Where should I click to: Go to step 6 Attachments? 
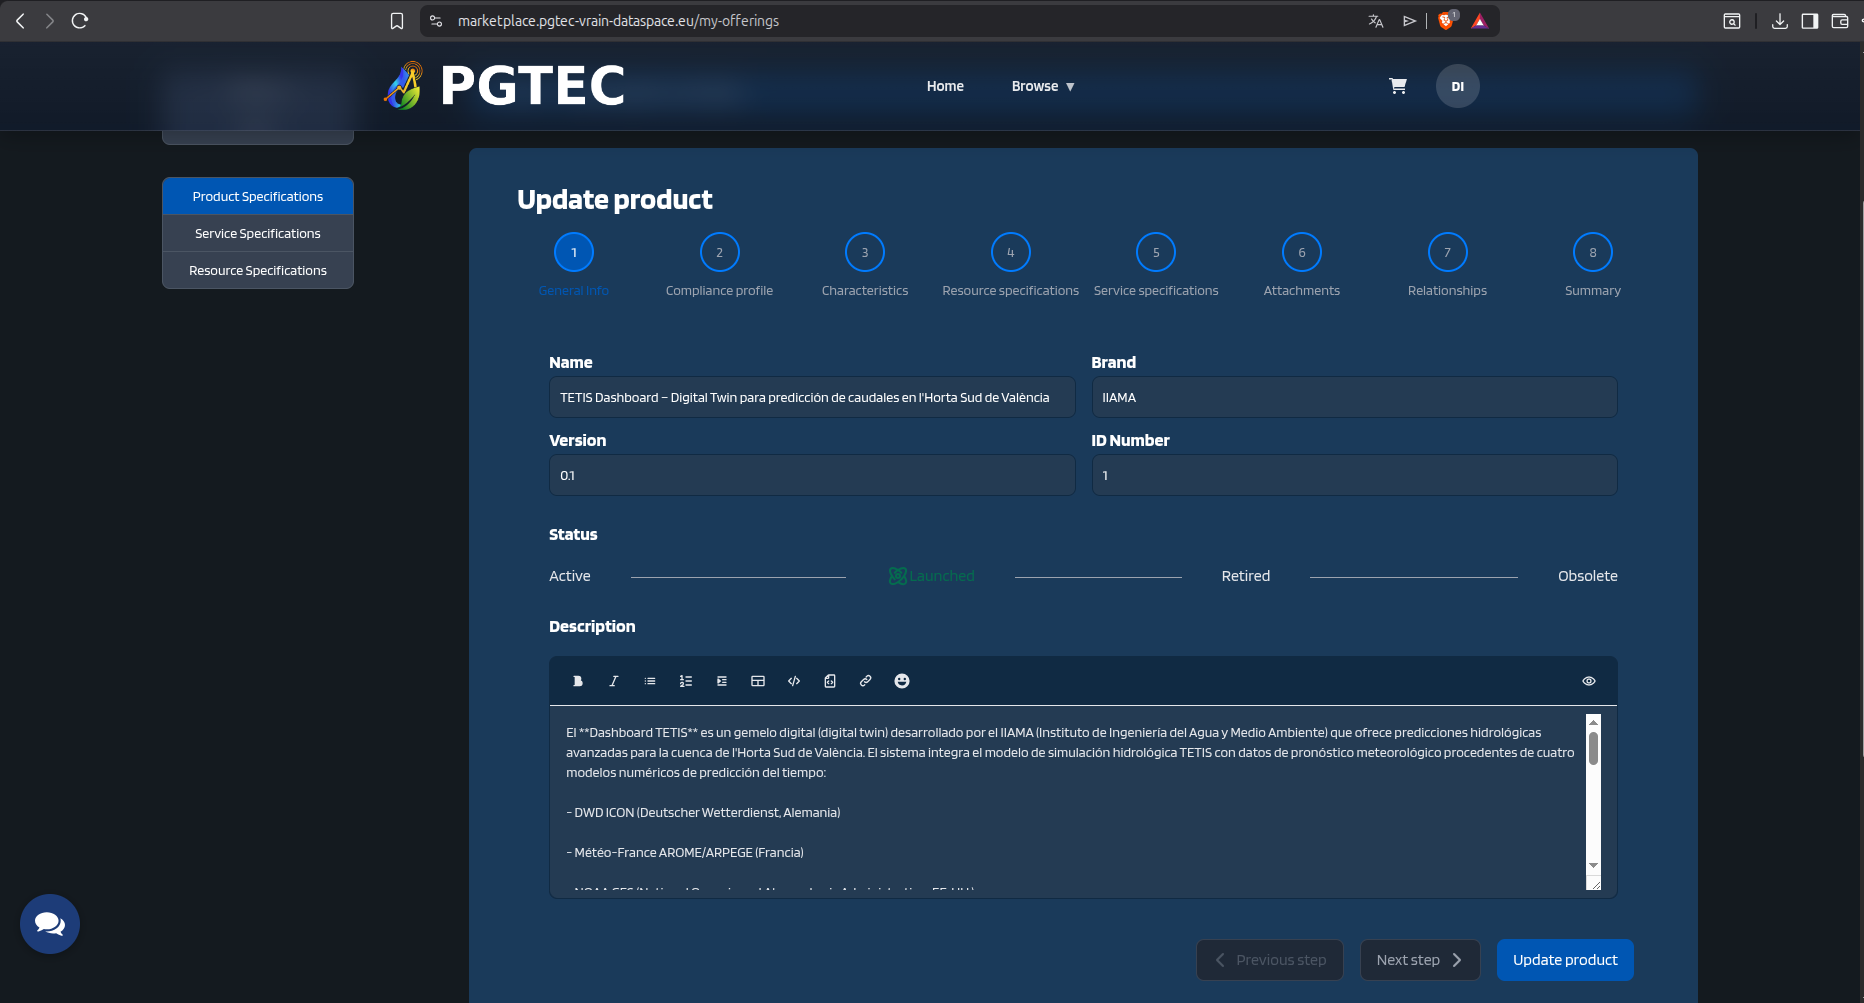pyautogui.click(x=1302, y=252)
